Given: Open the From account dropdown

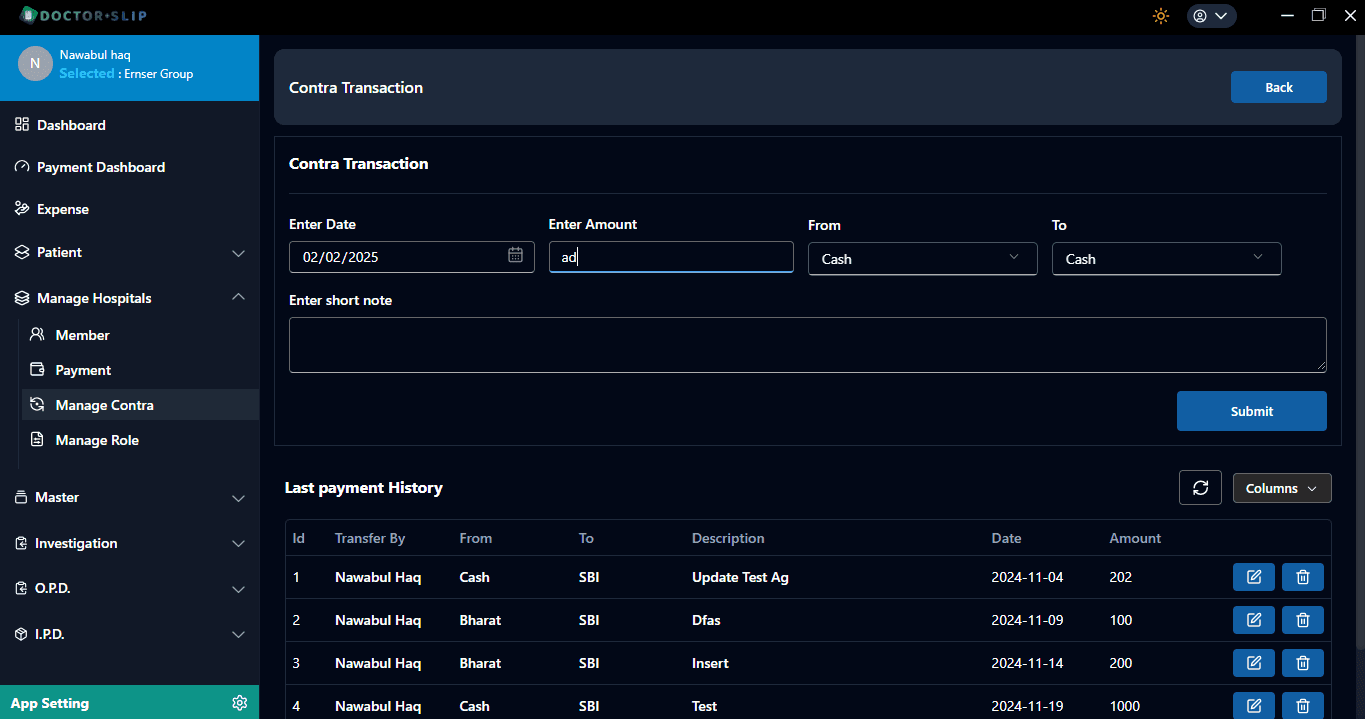Looking at the screenshot, I should pos(921,259).
